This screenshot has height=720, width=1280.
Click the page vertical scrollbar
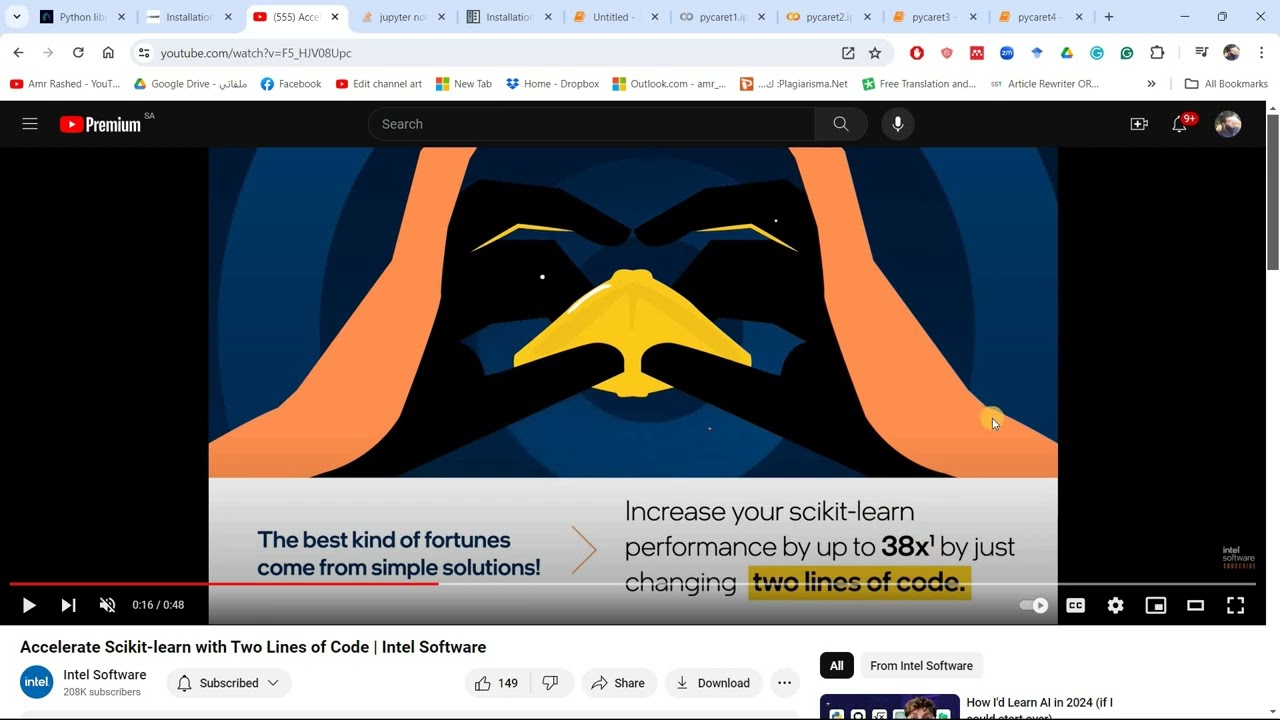[1273, 190]
